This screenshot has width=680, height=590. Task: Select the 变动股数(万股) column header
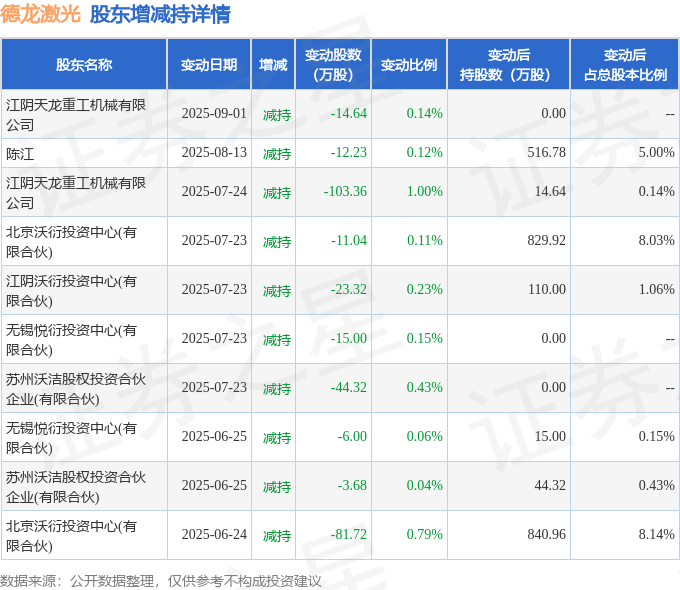coord(333,65)
